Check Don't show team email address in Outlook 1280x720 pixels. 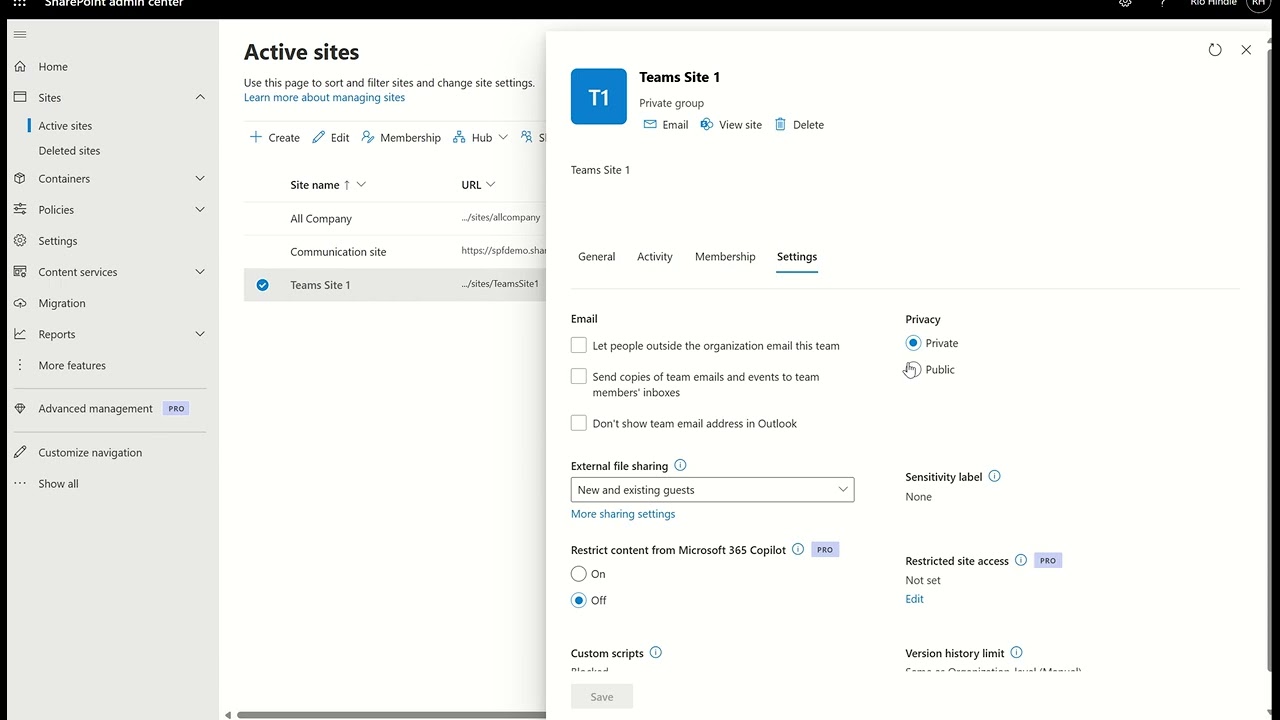(x=579, y=423)
